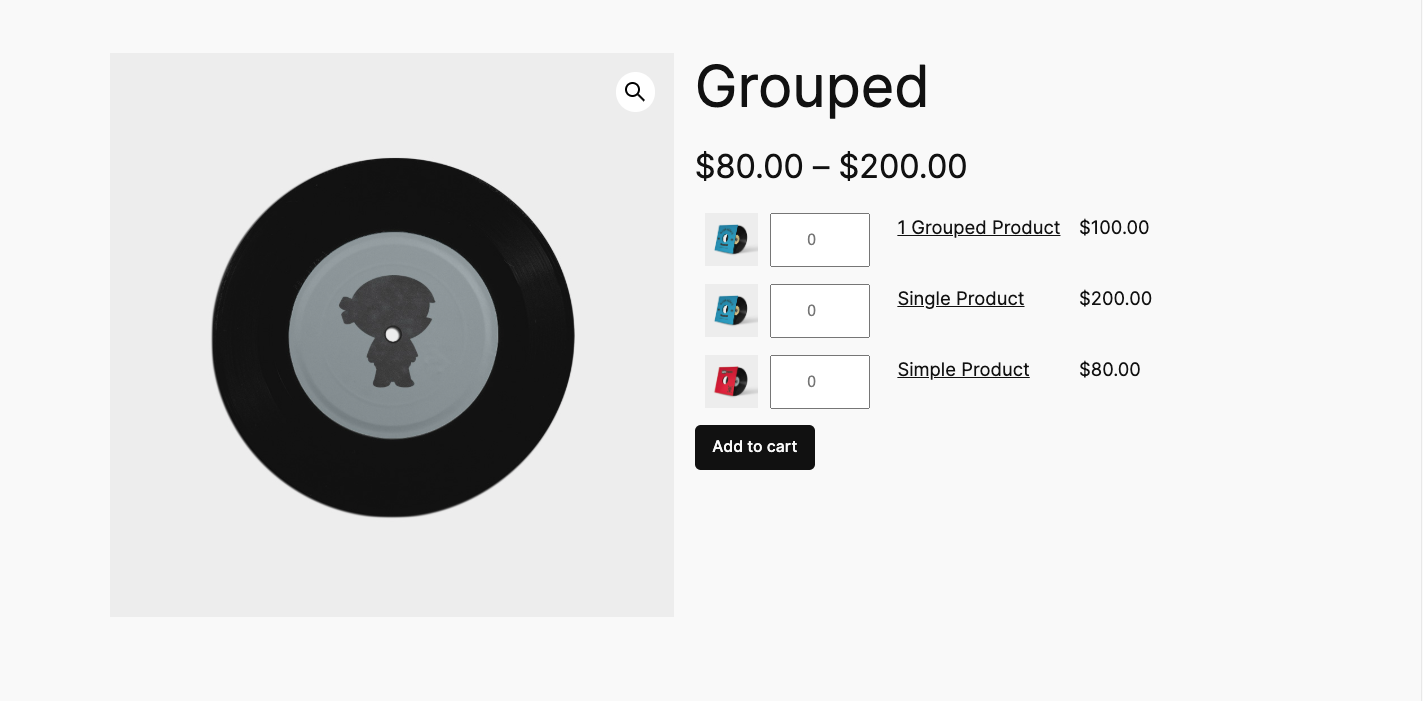This screenshot has height=701, width=1423.
Task: Visit the Simple Product link
Action: 963,370
